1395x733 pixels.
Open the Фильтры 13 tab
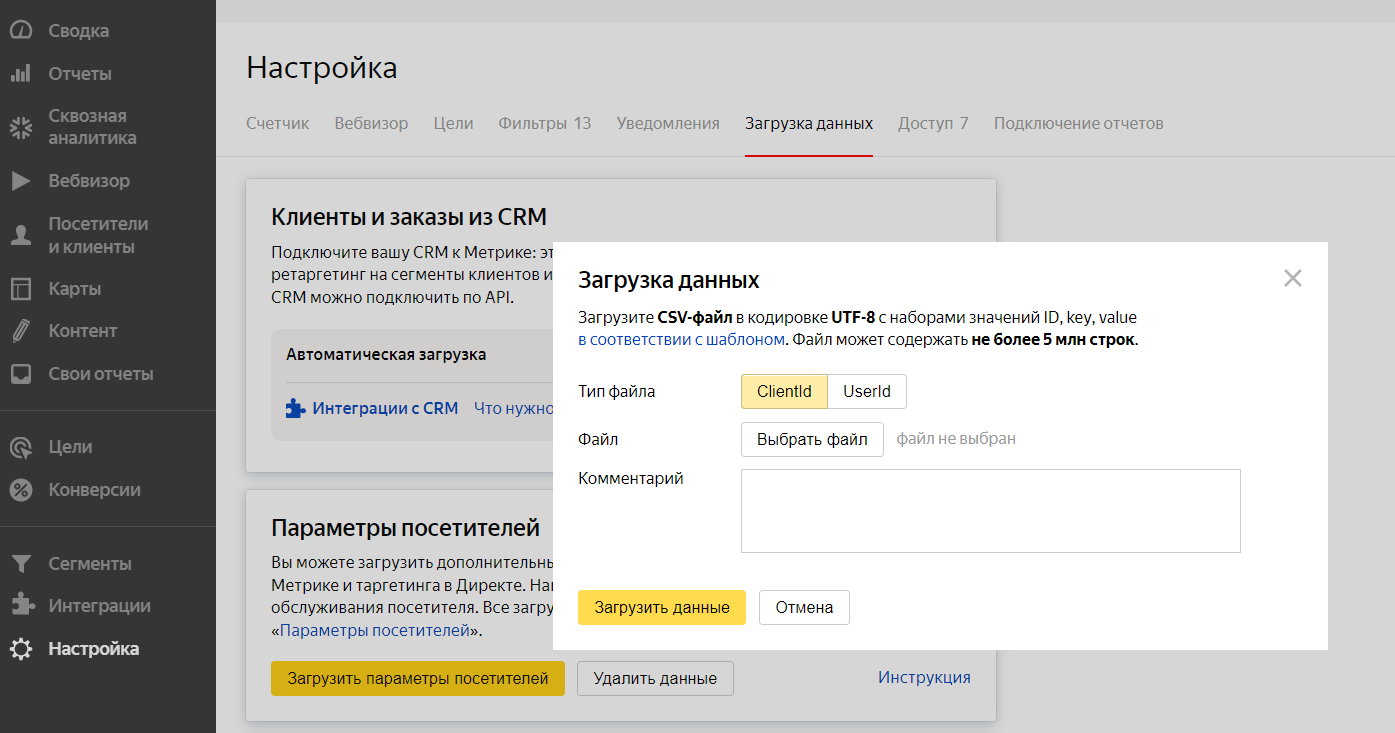545,124
